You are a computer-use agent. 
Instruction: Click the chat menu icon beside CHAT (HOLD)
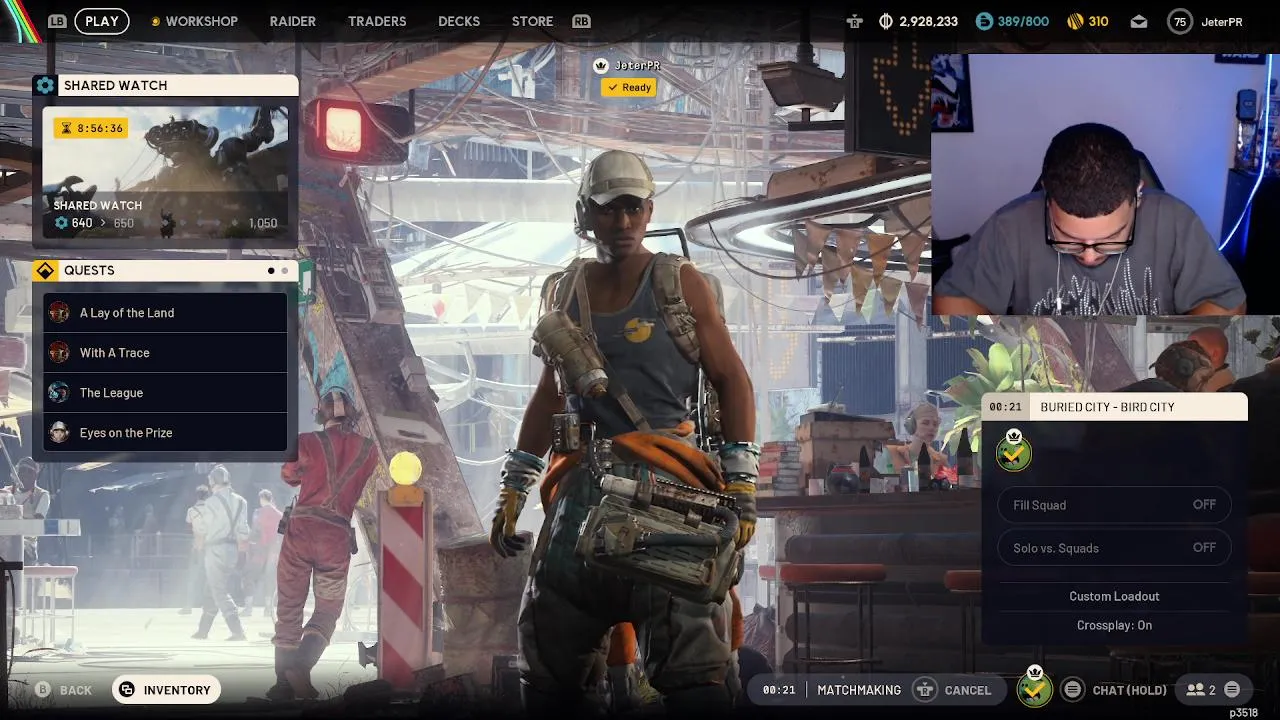[1072, 689]
